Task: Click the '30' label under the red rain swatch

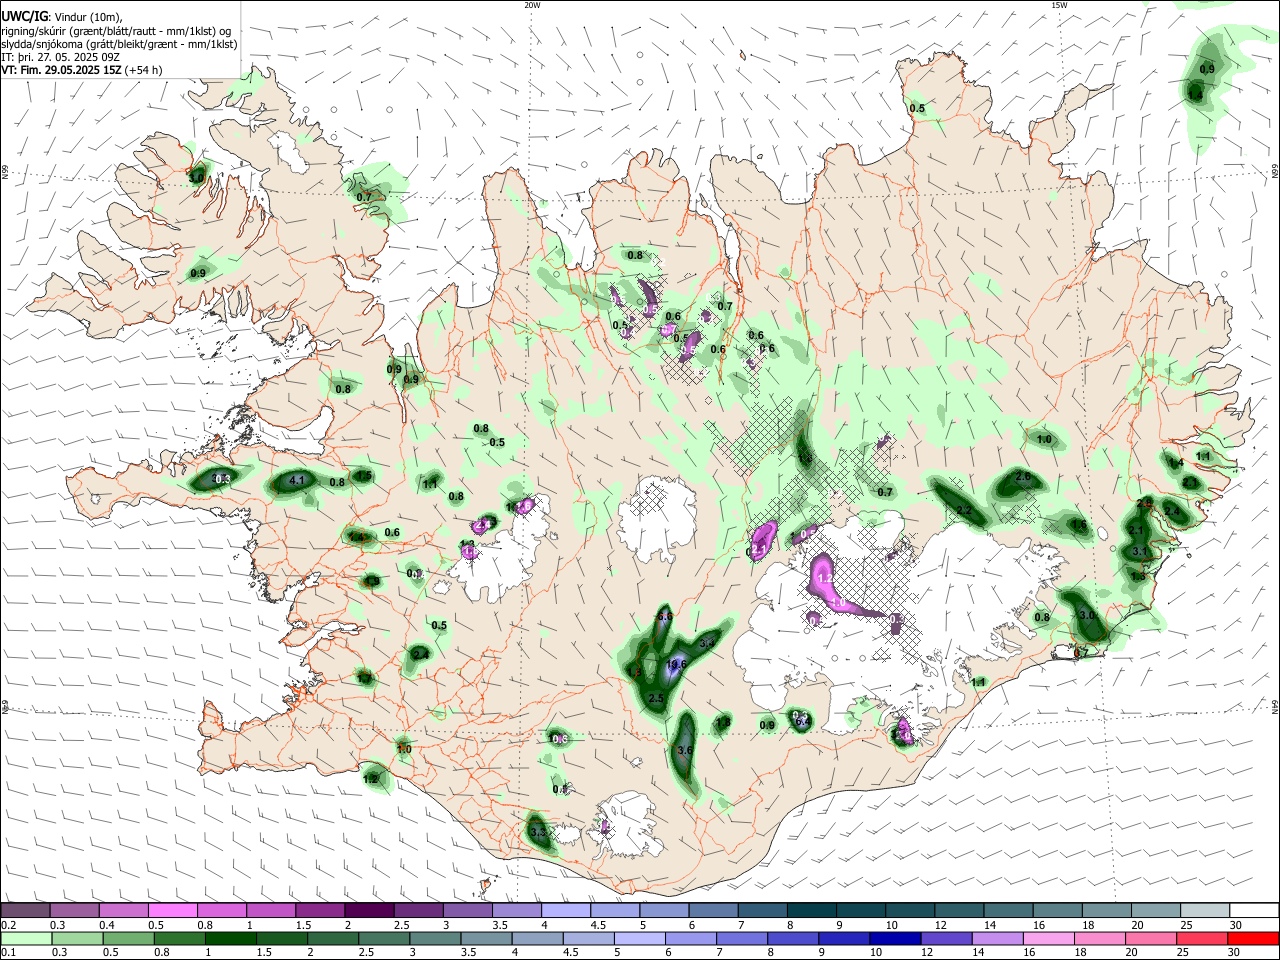Action: (x=1235, y=953)
